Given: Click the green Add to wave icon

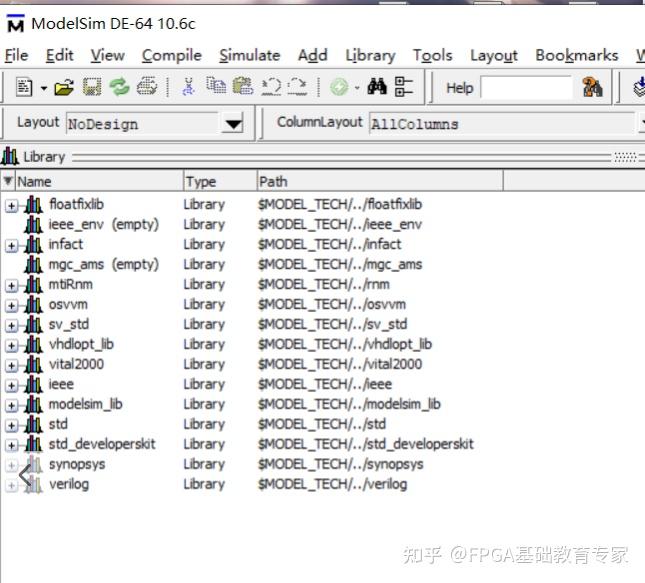Looking at the screenshot, I should coord(339,87).
